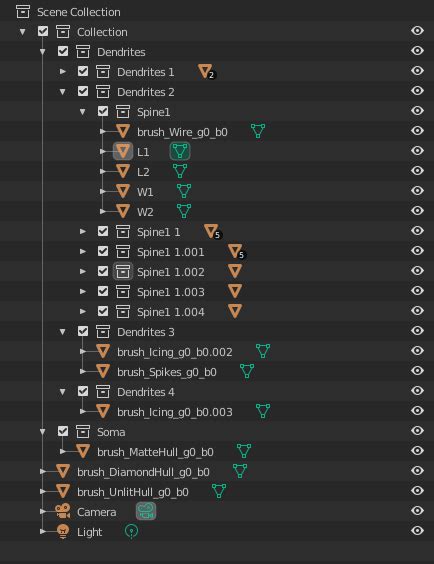434x564 pixels.
Task: Click the Soma collection icon
Action: tap(83, 431)
